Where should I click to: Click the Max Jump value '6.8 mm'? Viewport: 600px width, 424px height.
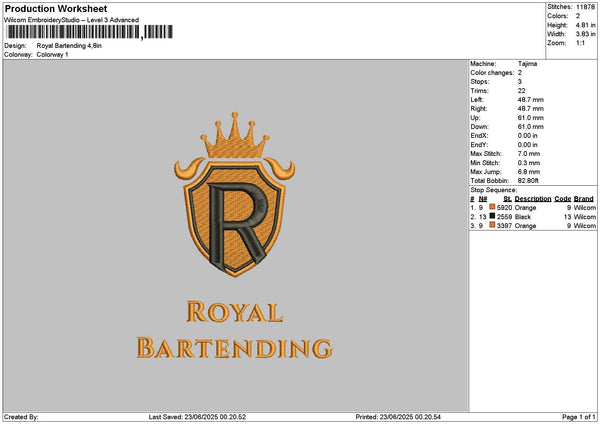coord(529,172)
